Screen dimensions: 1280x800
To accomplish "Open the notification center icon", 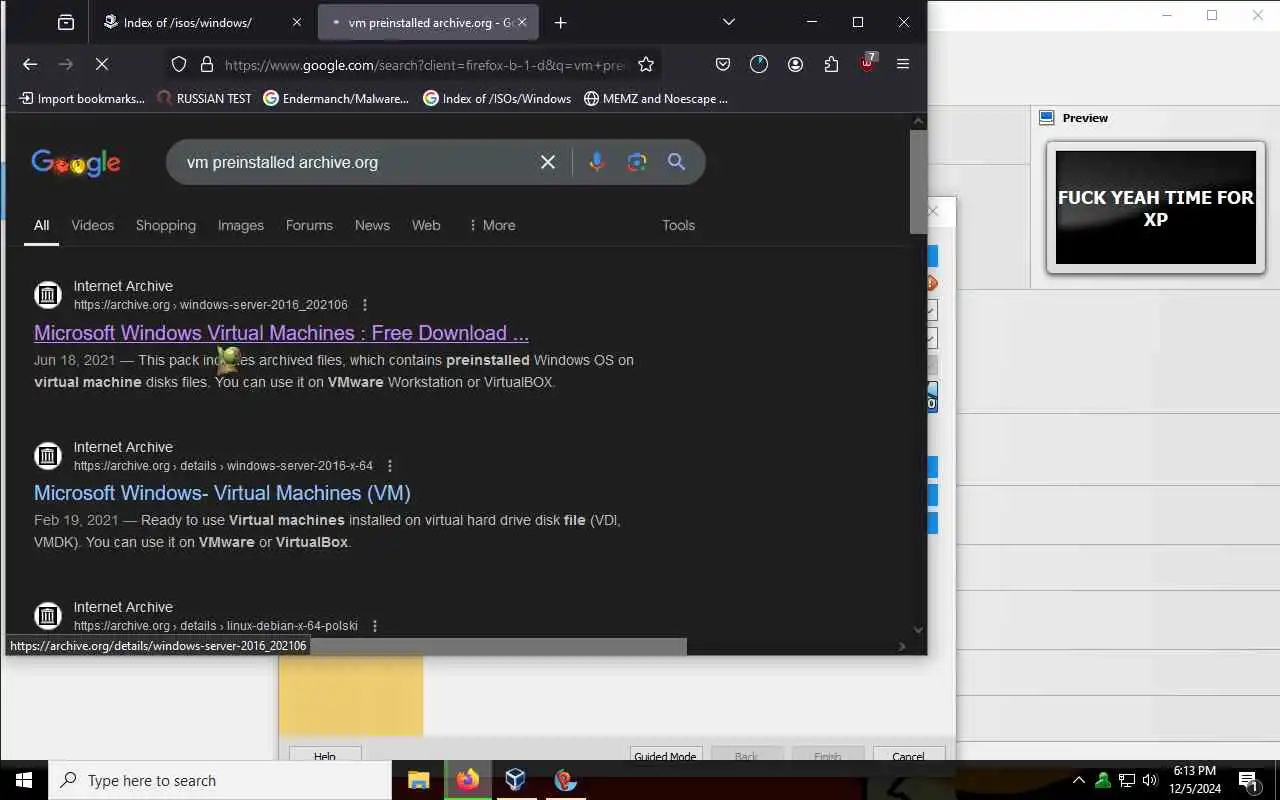I will point(1248,781).
